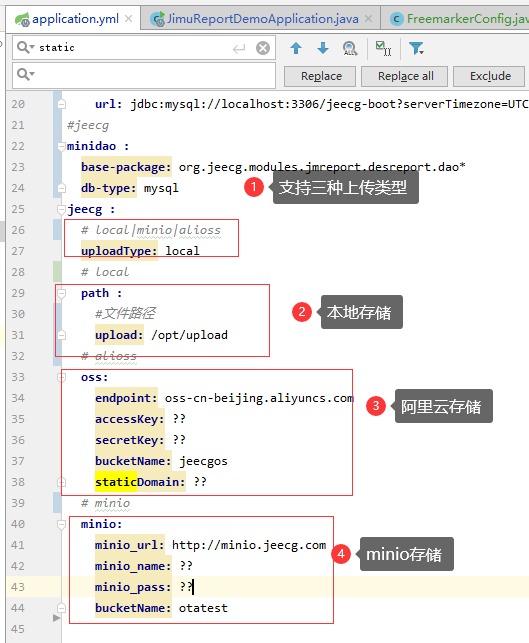Click the '# local|minio|alioss' comment
Image resolution: width=529 pixels, height=643 pixels.
tap(150, 230)
